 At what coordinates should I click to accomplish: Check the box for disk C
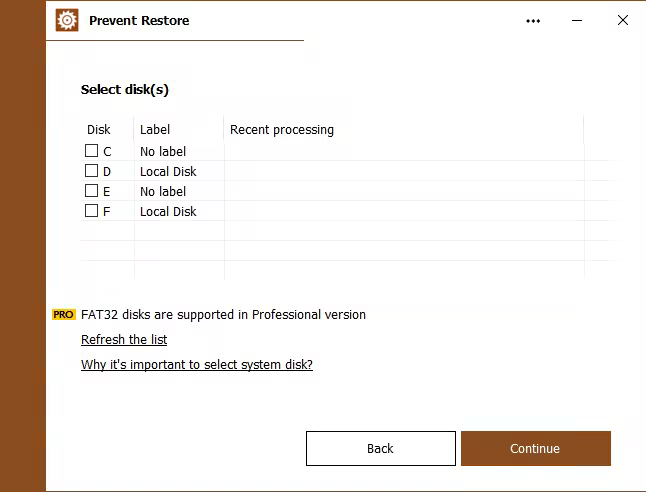pyautogui.click(x=92, y=151)
